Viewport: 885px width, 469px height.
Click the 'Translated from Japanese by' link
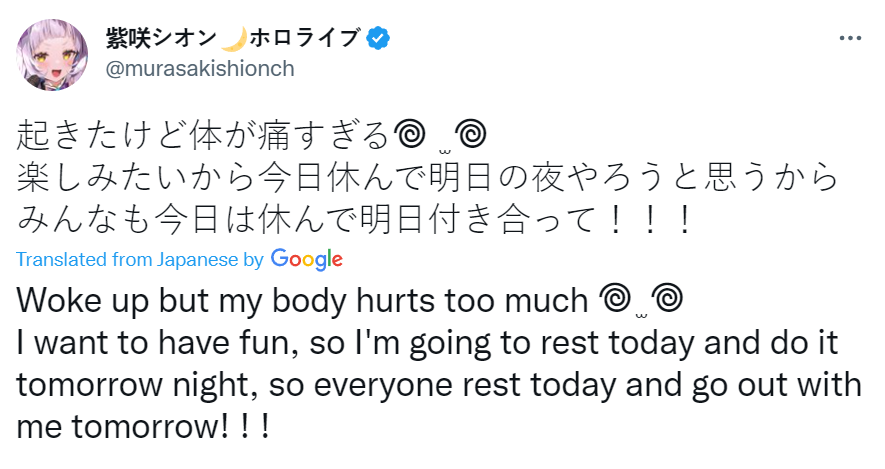tap(140, 260)
